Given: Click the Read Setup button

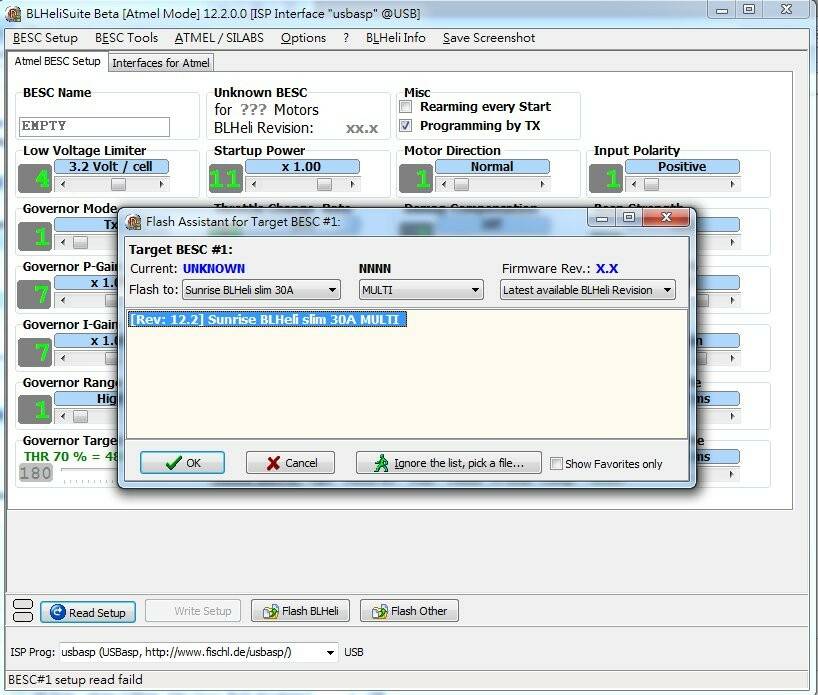Looking at the screenshot, I should (88, 612).
